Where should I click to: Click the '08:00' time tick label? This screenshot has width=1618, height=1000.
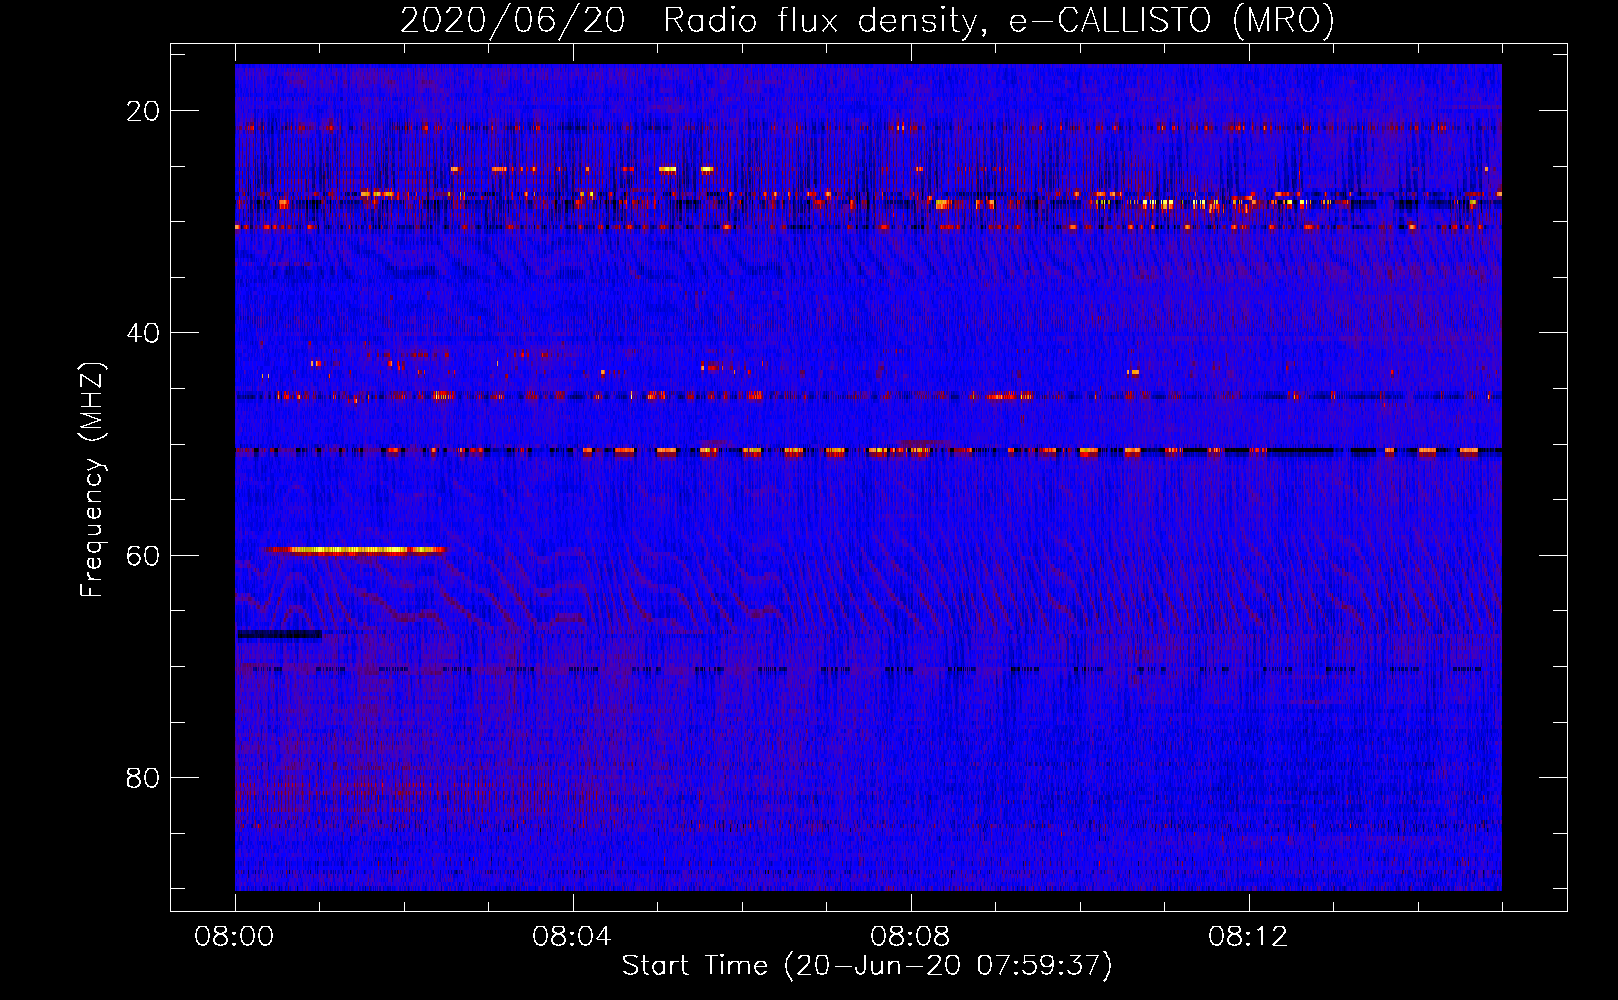click(235, 937)
